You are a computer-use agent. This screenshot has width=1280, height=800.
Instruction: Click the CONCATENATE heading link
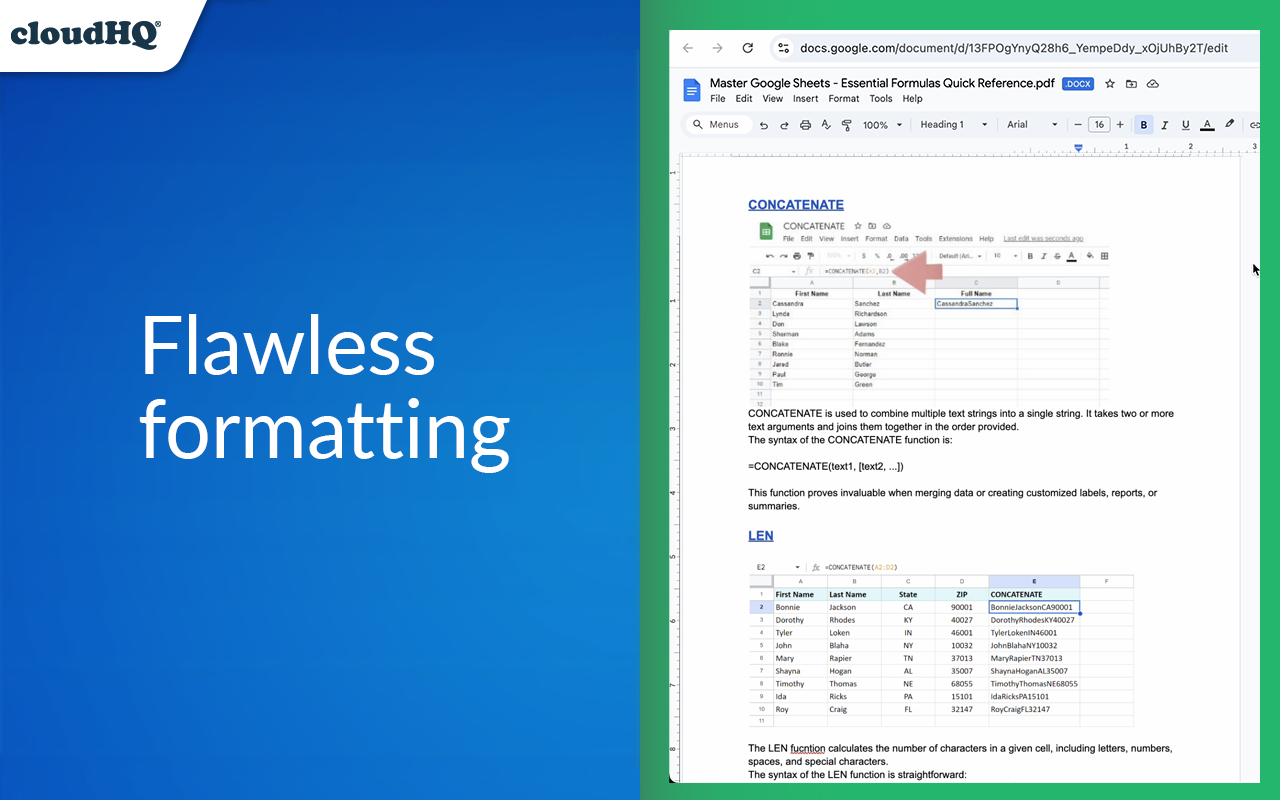796,205
